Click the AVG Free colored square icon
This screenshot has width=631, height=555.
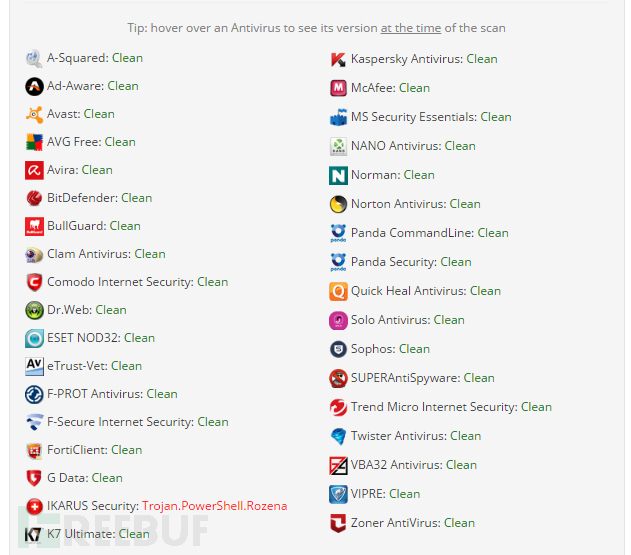(34, 142)
